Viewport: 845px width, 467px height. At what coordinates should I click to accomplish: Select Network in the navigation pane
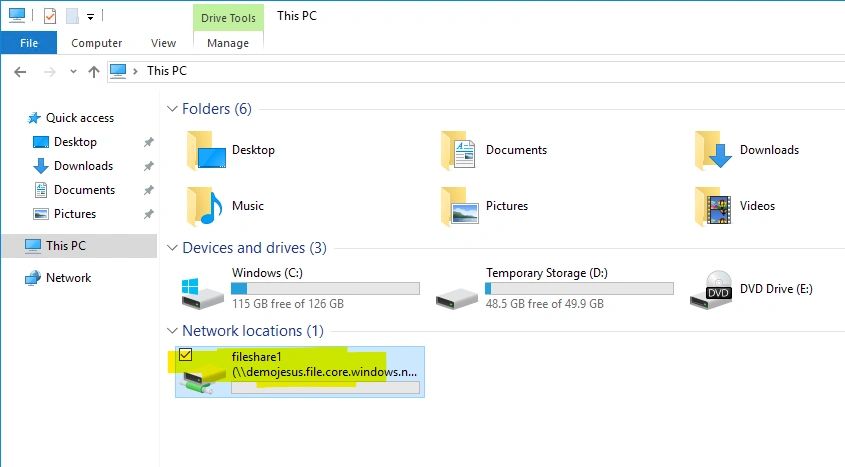point(68,278)
